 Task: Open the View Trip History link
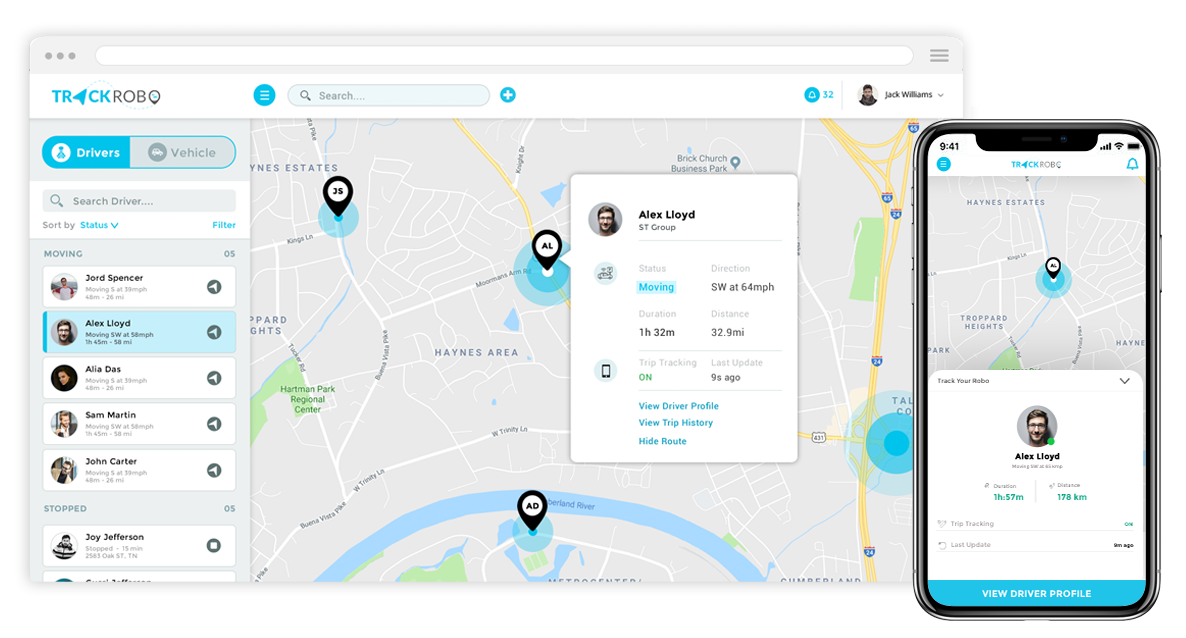(676, 423)
